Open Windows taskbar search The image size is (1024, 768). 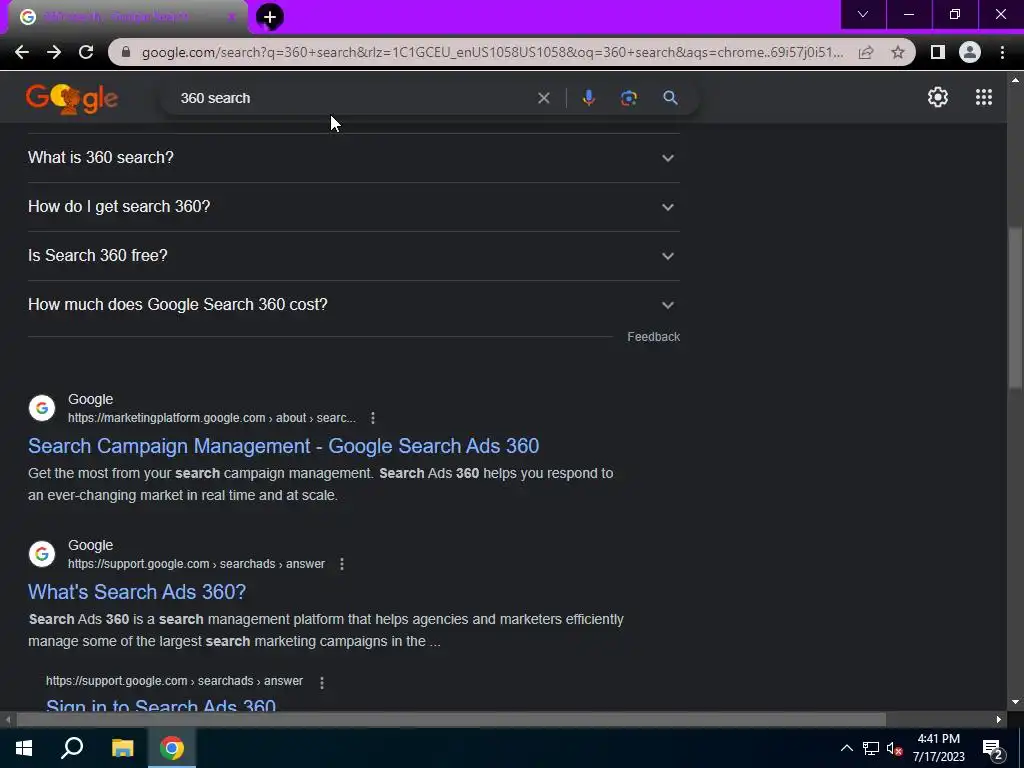tap(72, 748)
